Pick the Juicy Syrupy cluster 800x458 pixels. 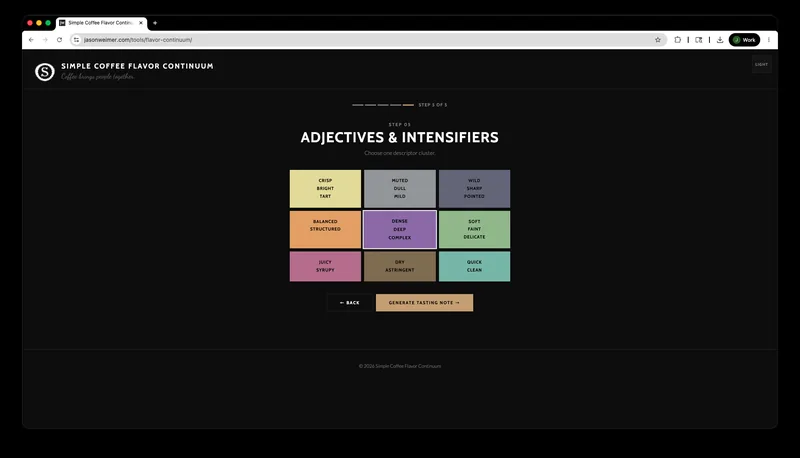point(325,266)
